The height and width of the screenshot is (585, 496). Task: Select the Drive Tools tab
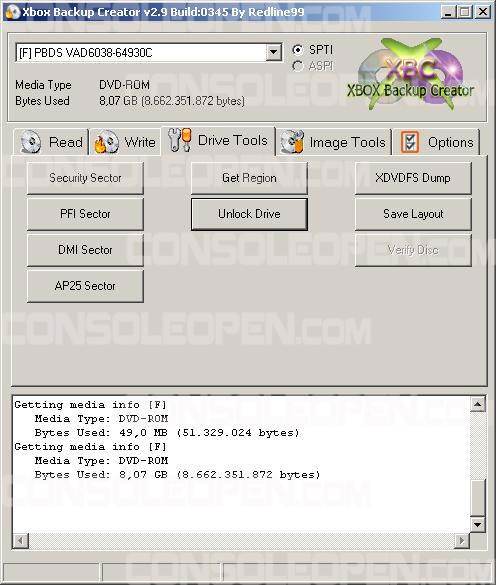pos(218,141)
